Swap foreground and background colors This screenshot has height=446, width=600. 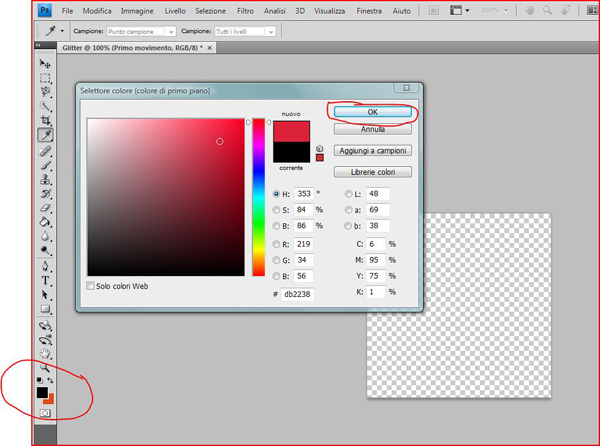(x=50, y=380)
